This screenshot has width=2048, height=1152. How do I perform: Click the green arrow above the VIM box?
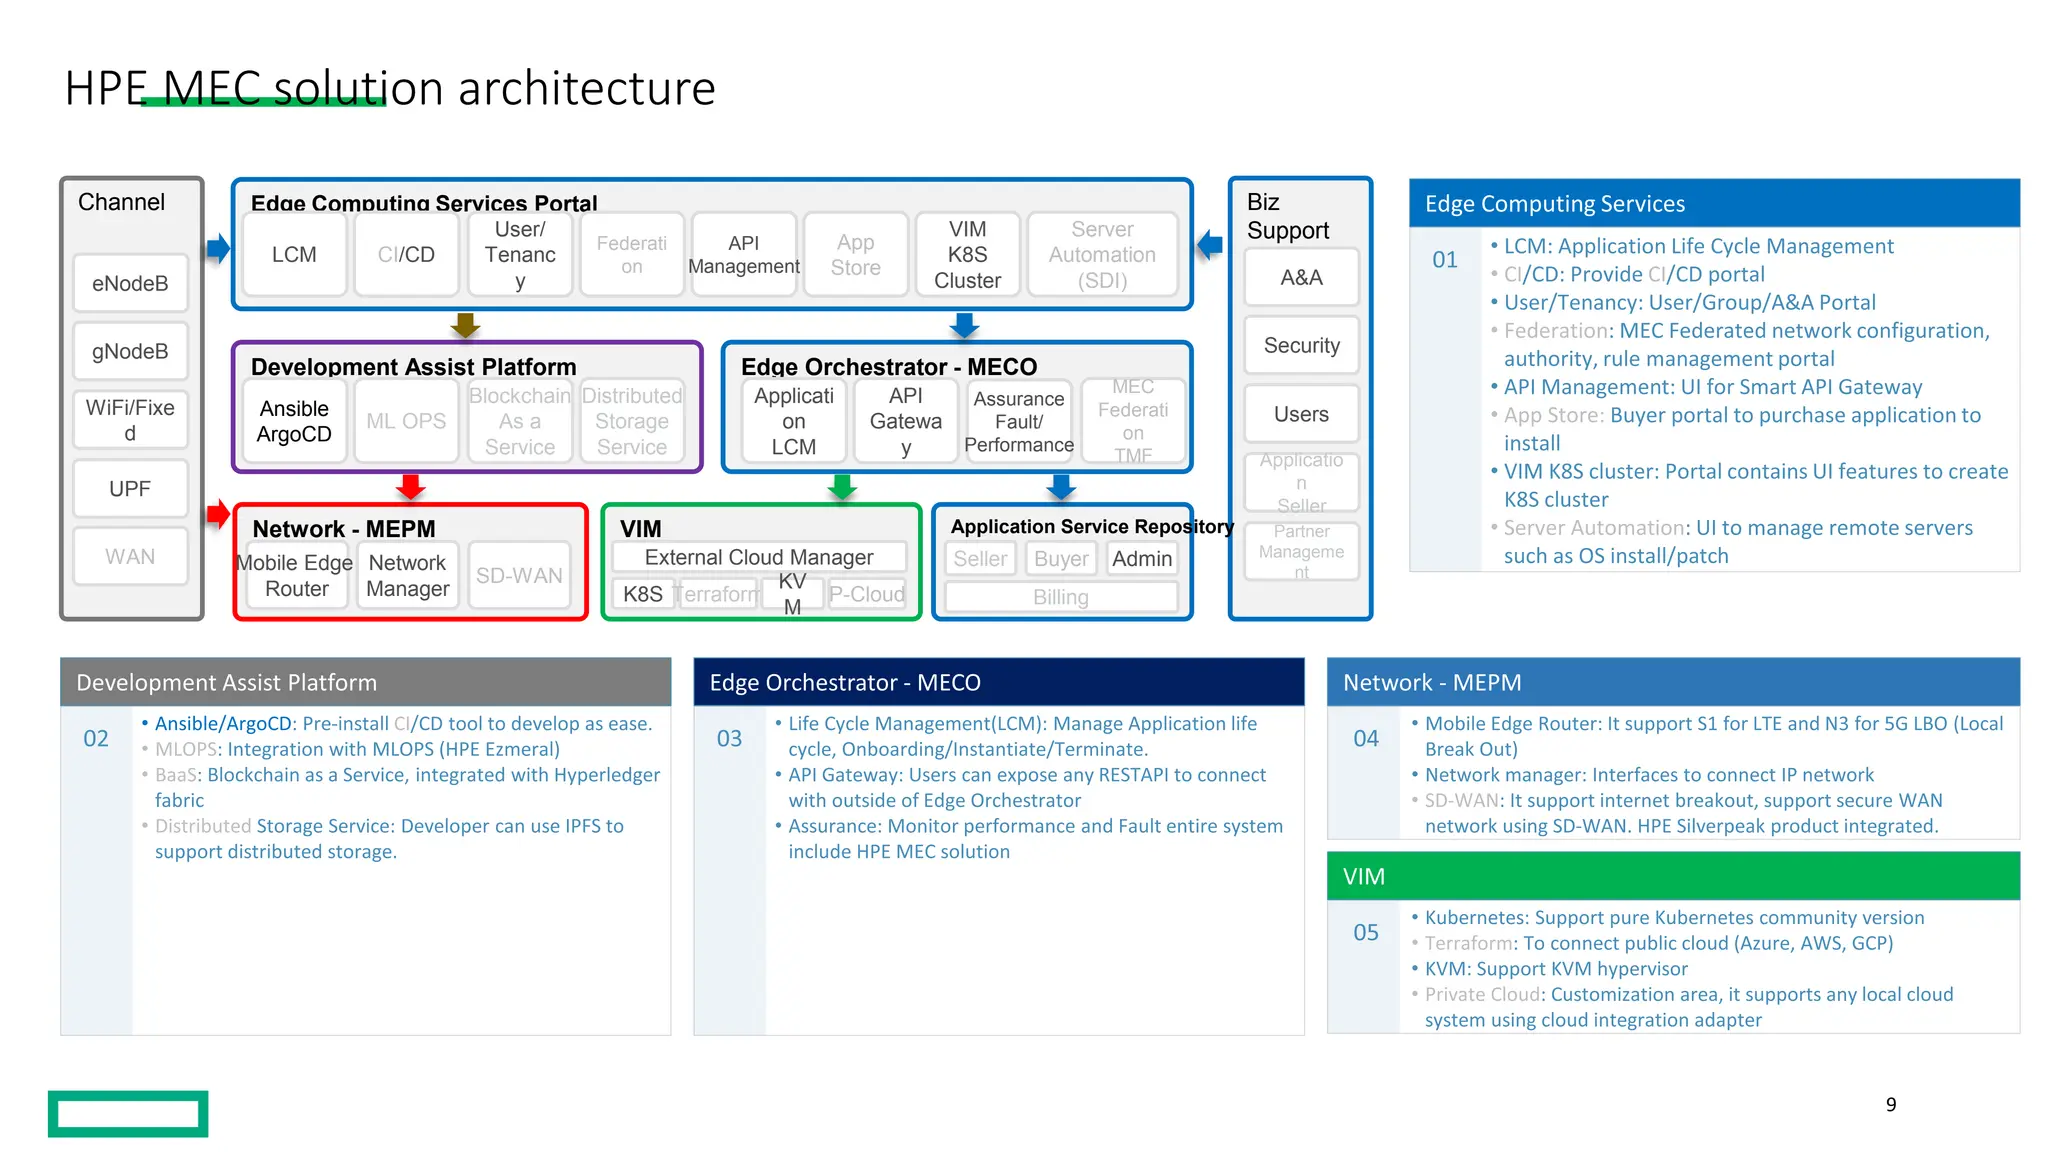[x=842, y=487]
